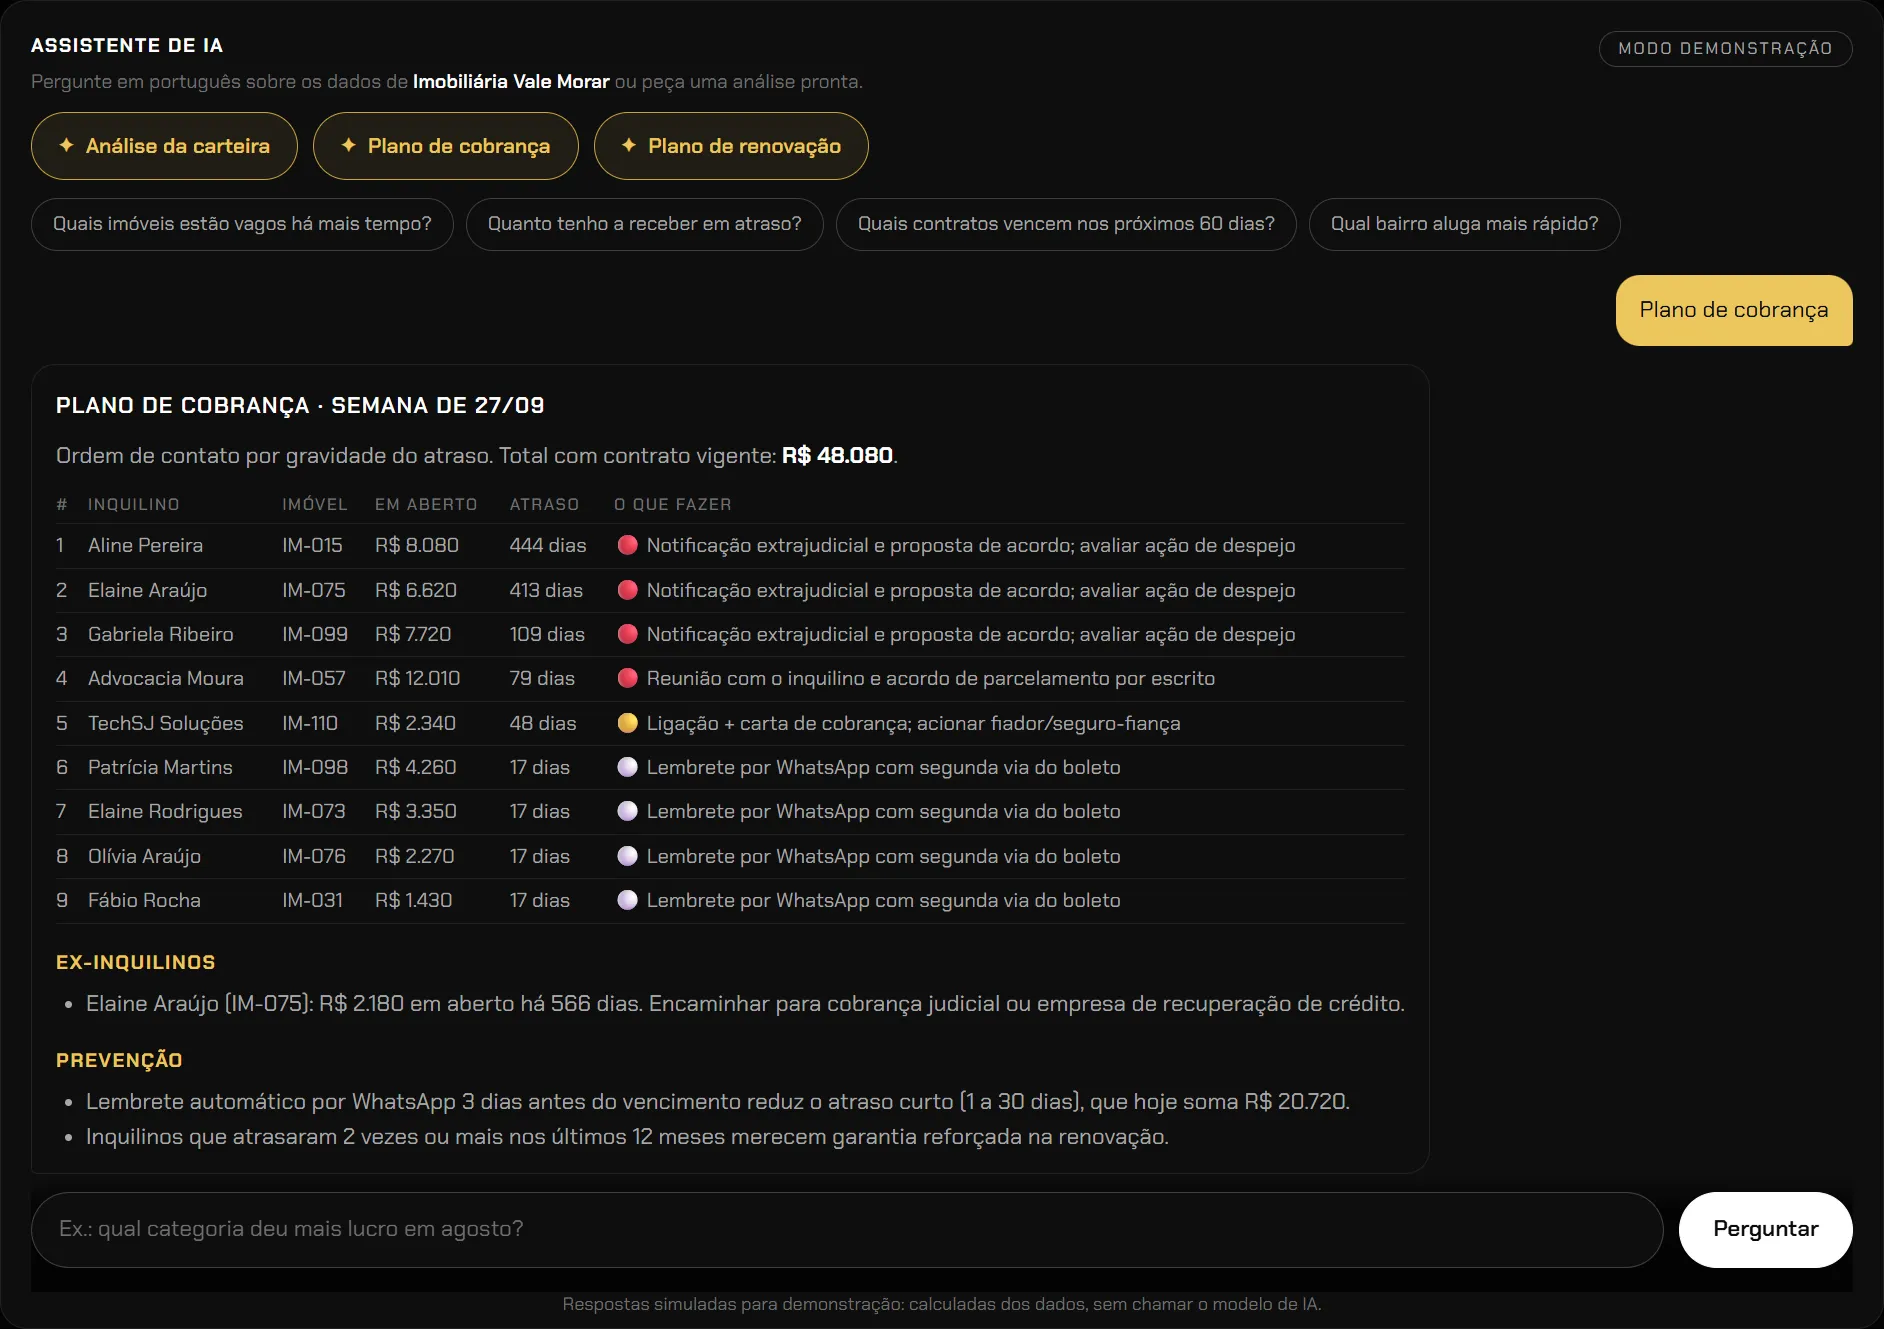The height and width of the screenshot is (1329, 1884).
Task: Click tenant name TechSJ Soluções
Action: coord(166,723)
